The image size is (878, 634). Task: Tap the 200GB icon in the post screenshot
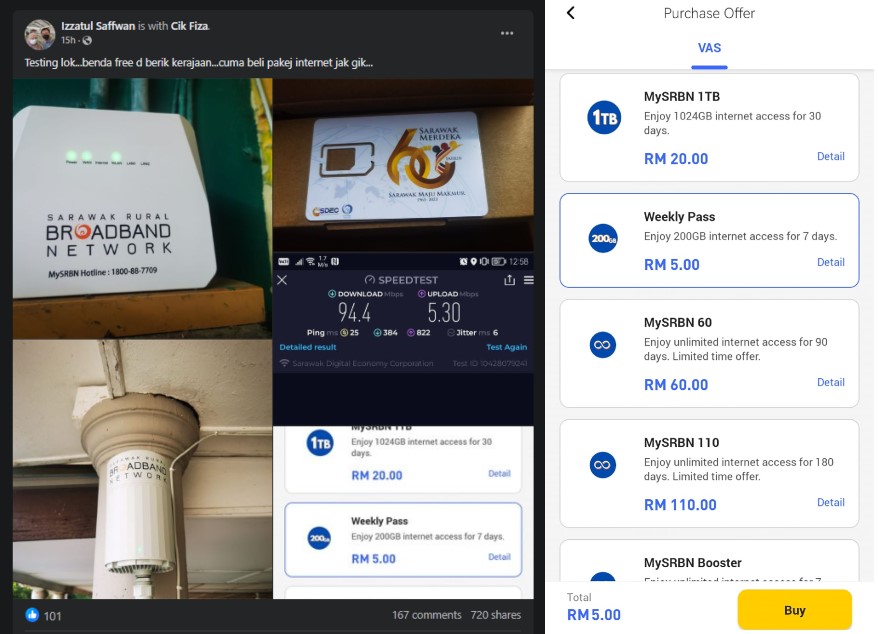pyautogui.click(x=319, y=538)
